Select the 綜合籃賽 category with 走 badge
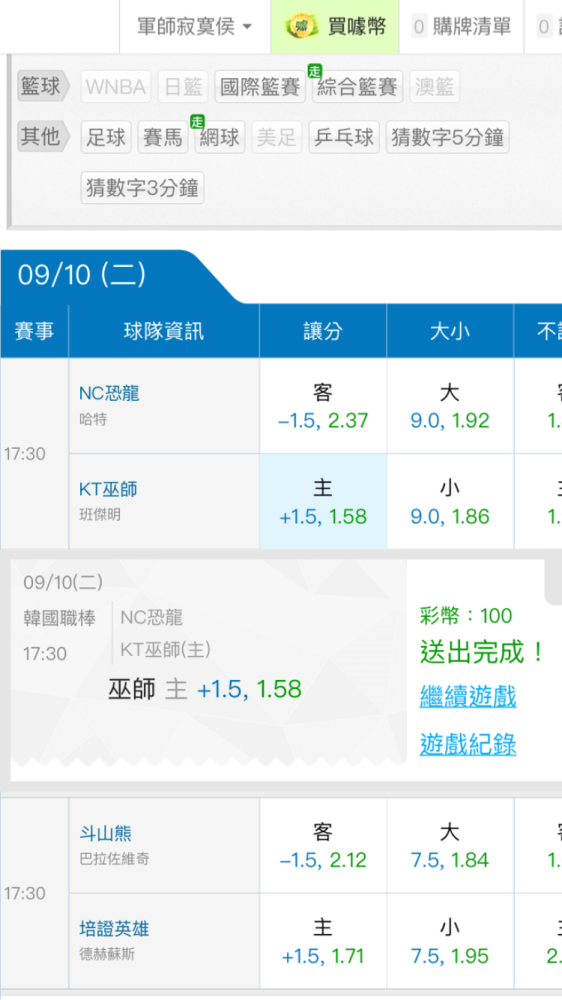Screen dimensions: 562x1000 point(357,87)
